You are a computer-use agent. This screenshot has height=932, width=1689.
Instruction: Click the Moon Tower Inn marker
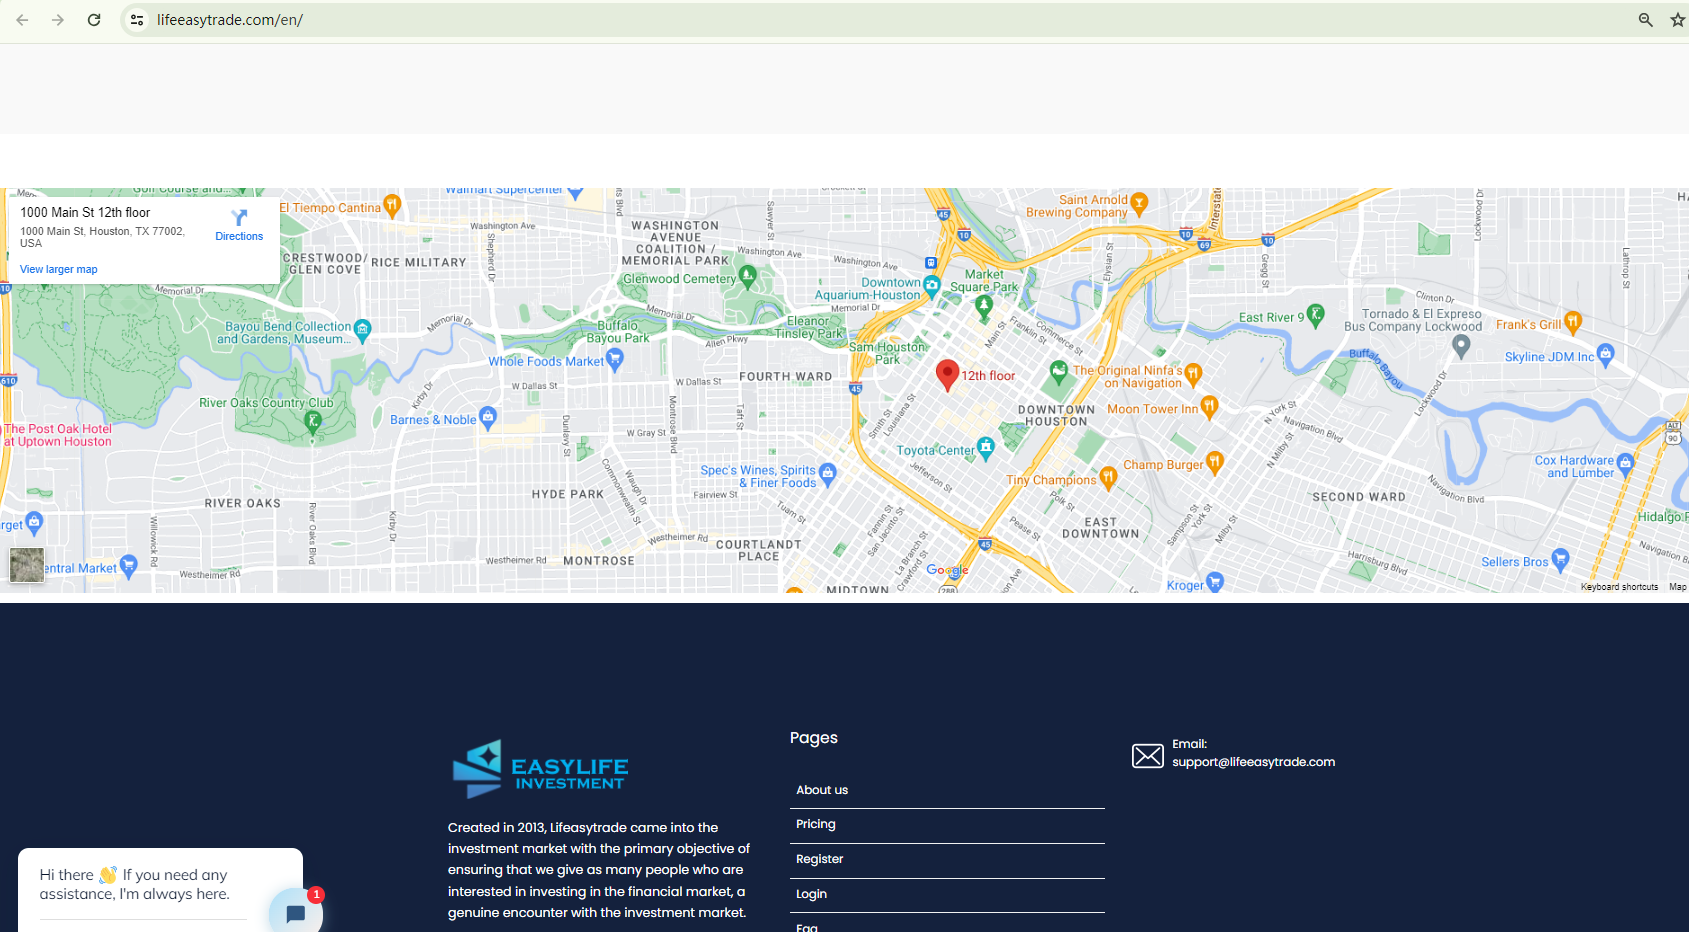click(x=1209, y=407)
